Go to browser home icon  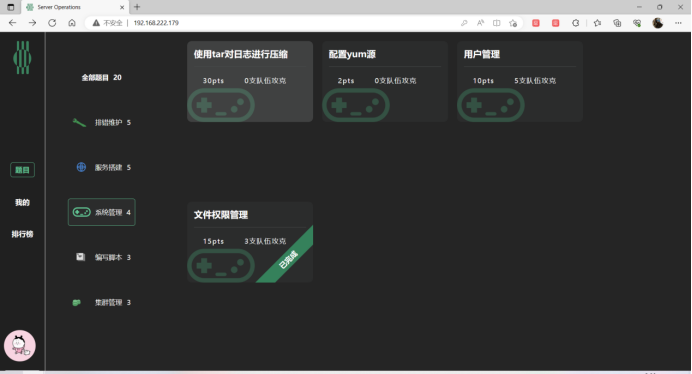coord(72,23)
